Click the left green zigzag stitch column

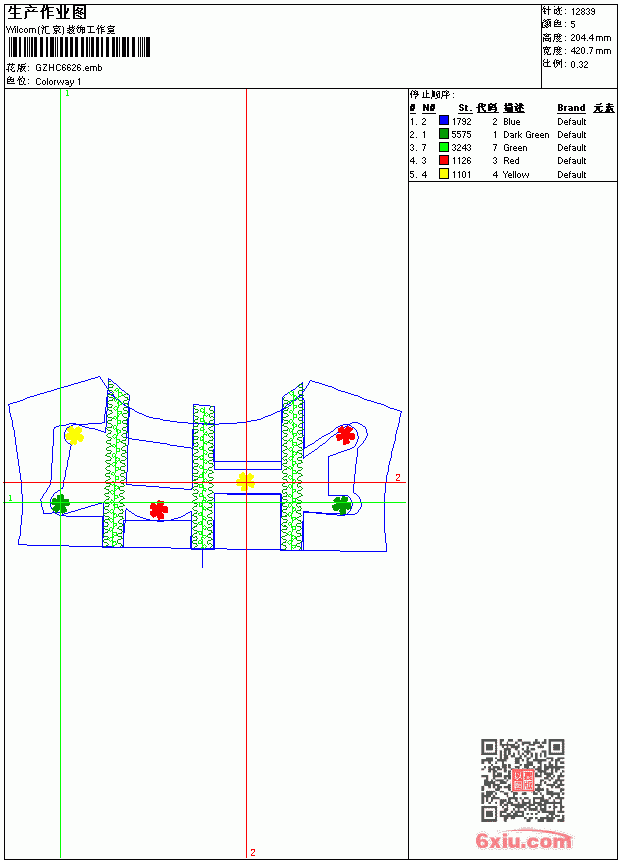click(x=116, y=463)
